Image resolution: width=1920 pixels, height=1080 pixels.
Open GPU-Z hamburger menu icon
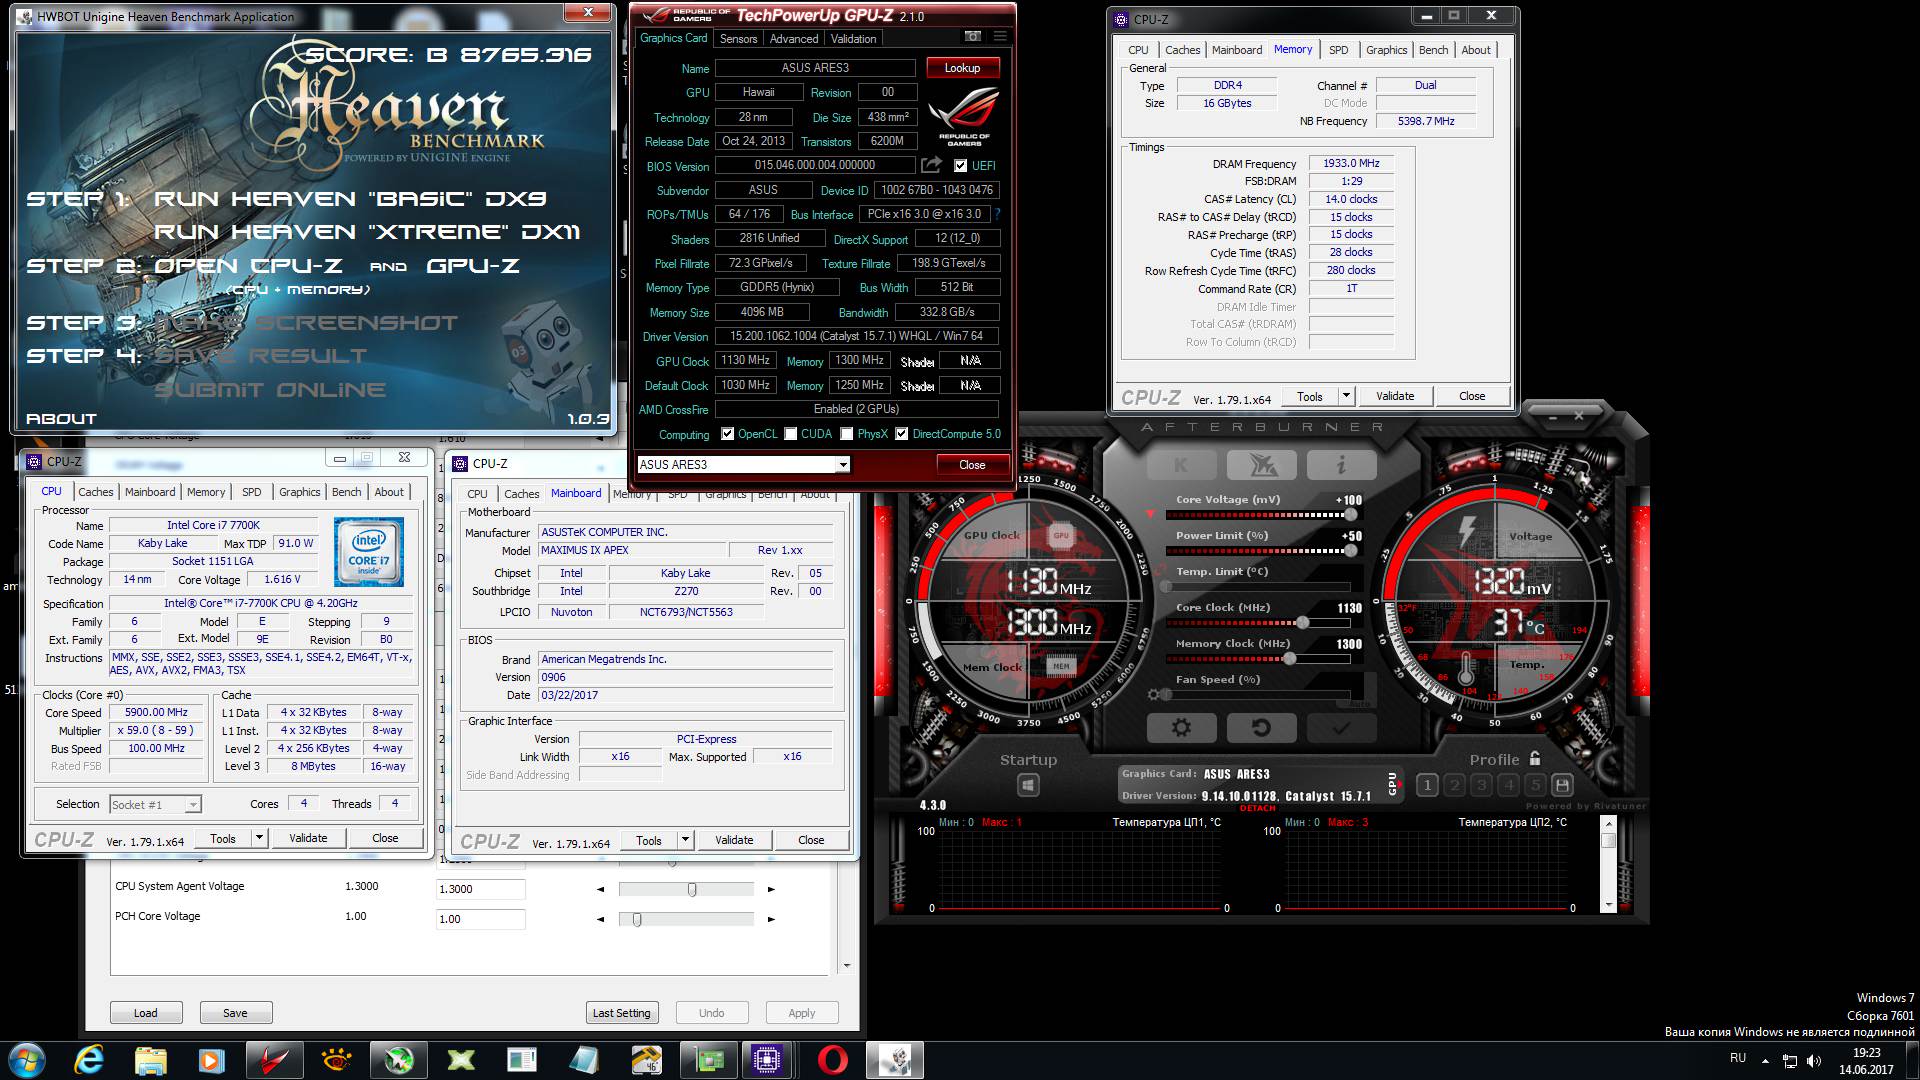[x=999, y=37]
